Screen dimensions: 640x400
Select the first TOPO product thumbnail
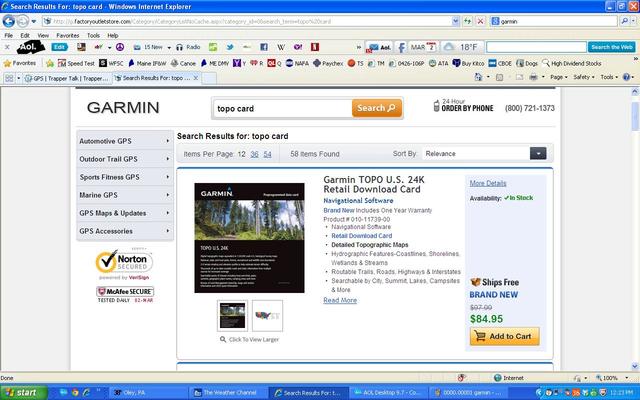pyautogui.click(x=232, y=316)
